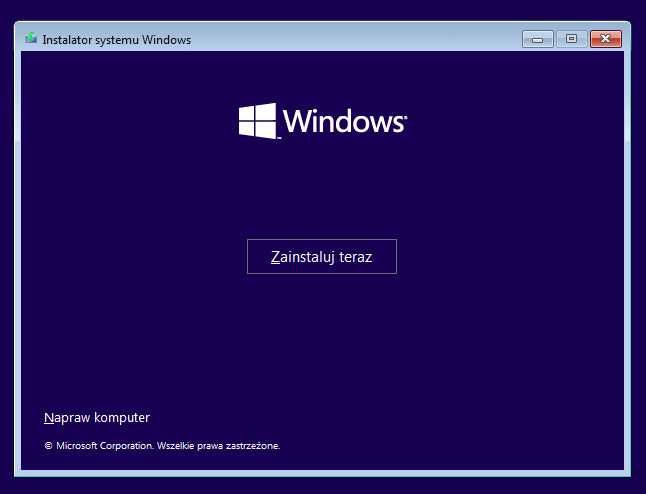Maximize the Instalator systemu Windows window
646x494 pixels.
[571, 39]
